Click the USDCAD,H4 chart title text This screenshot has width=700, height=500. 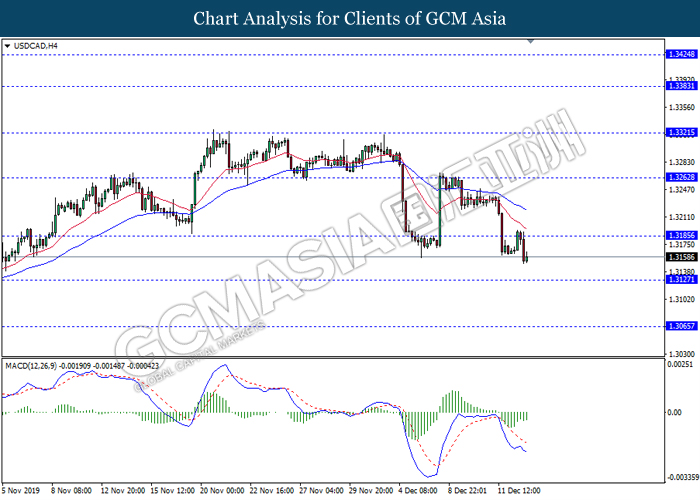pos(36,46)
